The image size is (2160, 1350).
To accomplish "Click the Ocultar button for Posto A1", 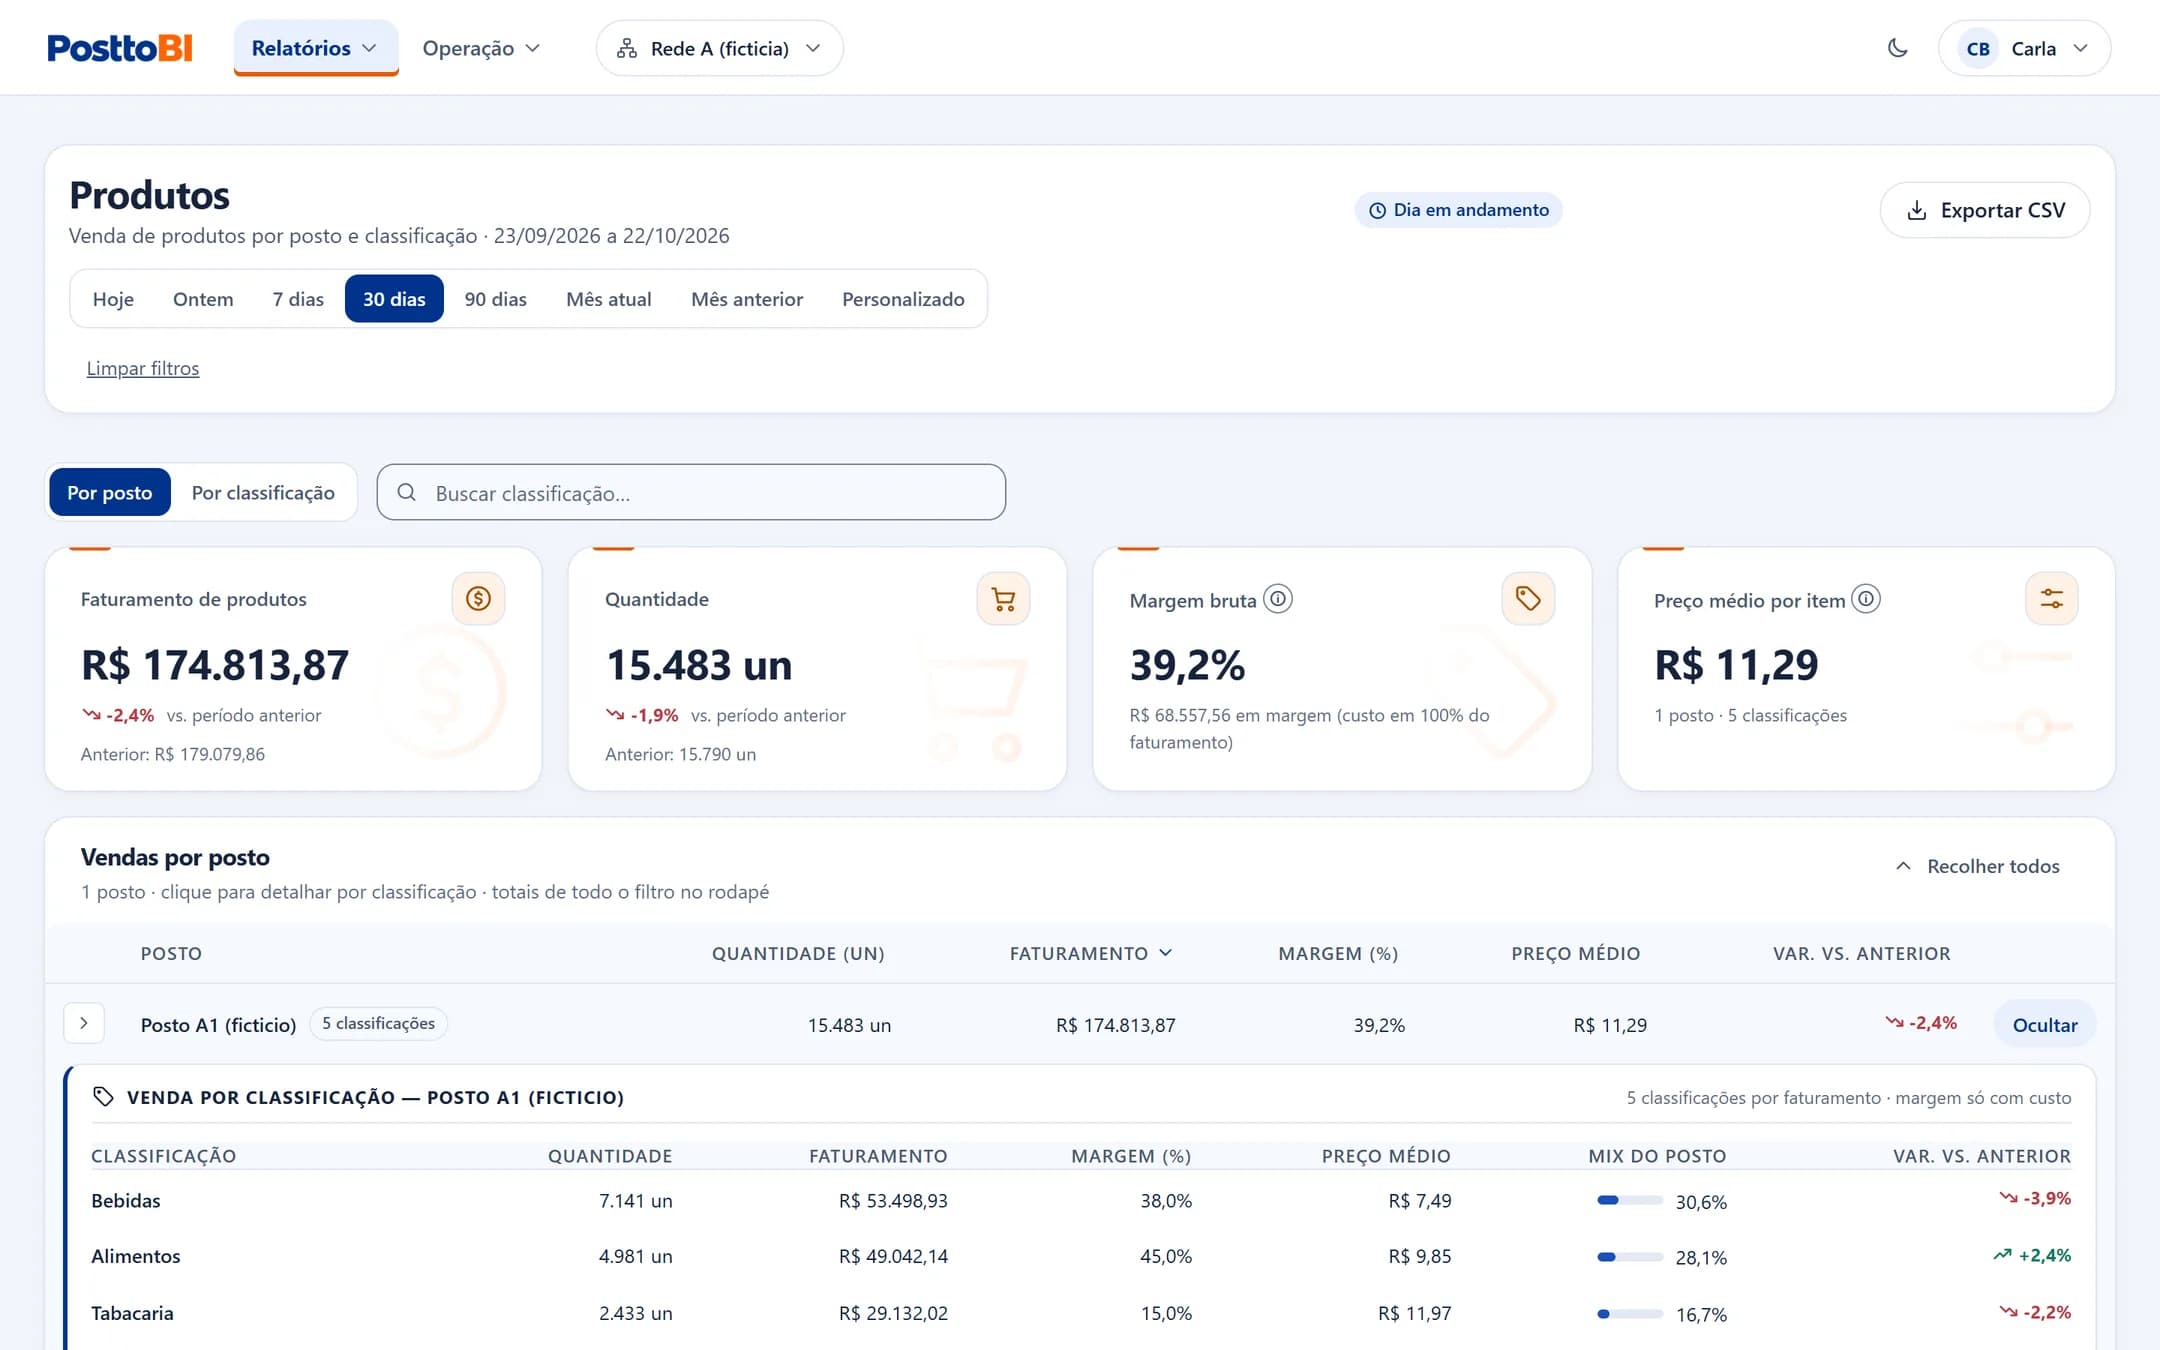I will coord(2045,1024).
